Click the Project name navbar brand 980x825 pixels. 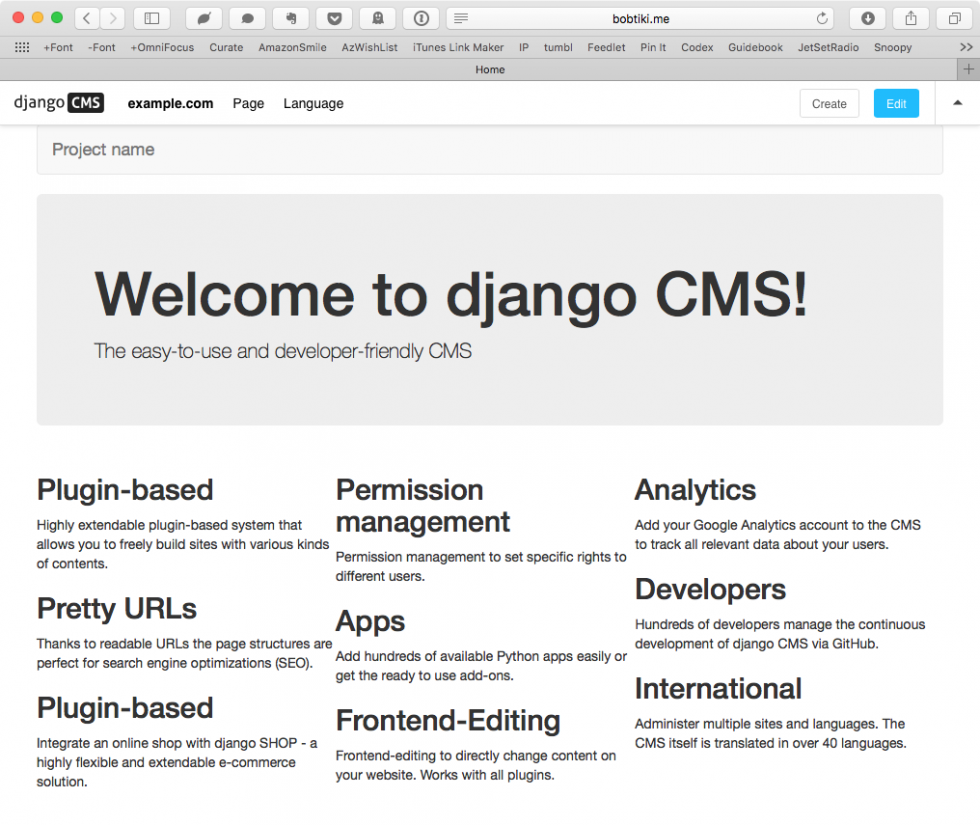(103, 150)
